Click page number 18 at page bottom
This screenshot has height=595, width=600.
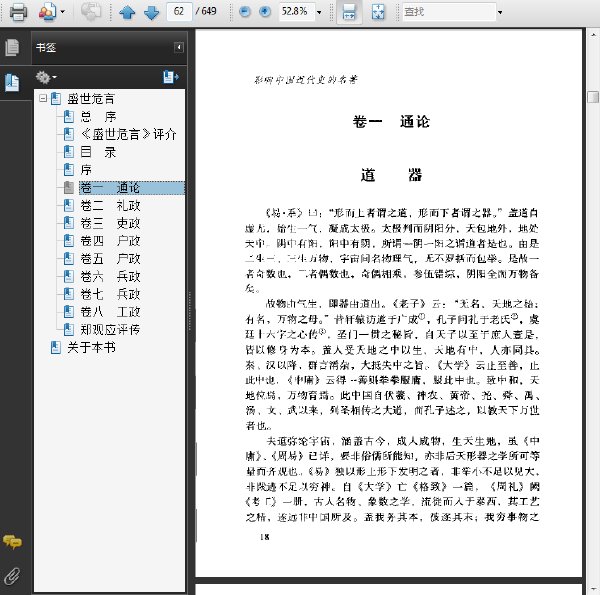click(264, 537)
